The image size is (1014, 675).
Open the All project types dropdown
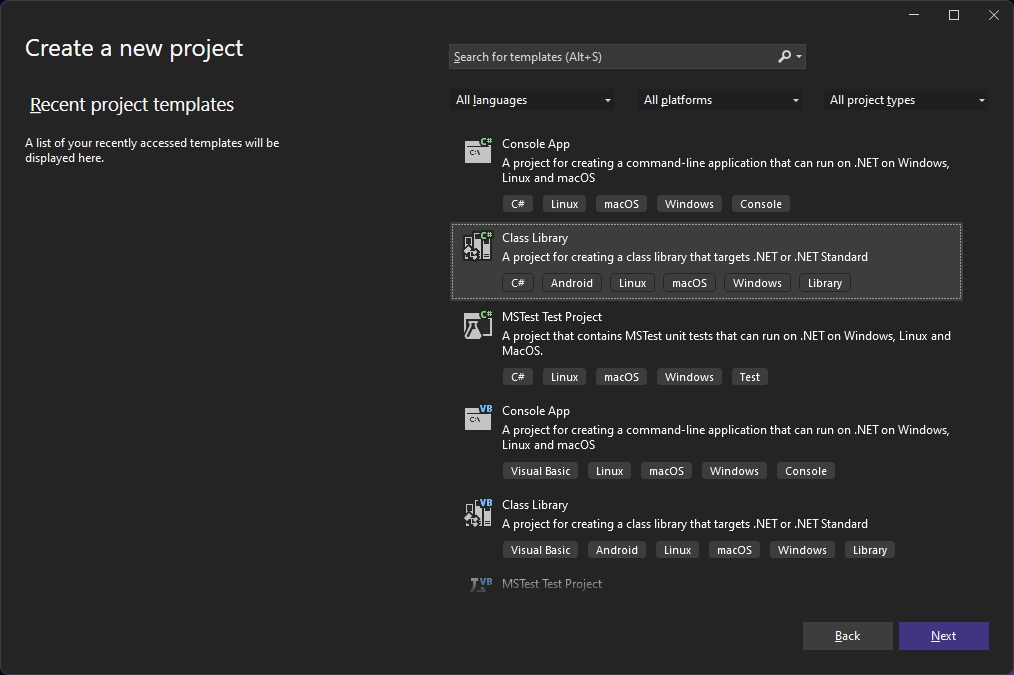point(907,100)
